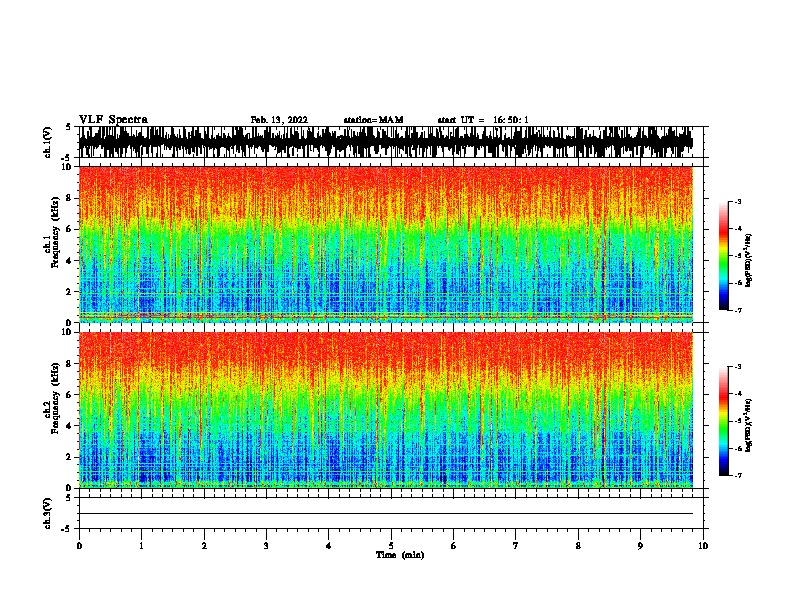Click the ch.1 frequency tick "6"
Image resolution: width=792 pixels, height=612 pixels.
click(x=69, y=229)
